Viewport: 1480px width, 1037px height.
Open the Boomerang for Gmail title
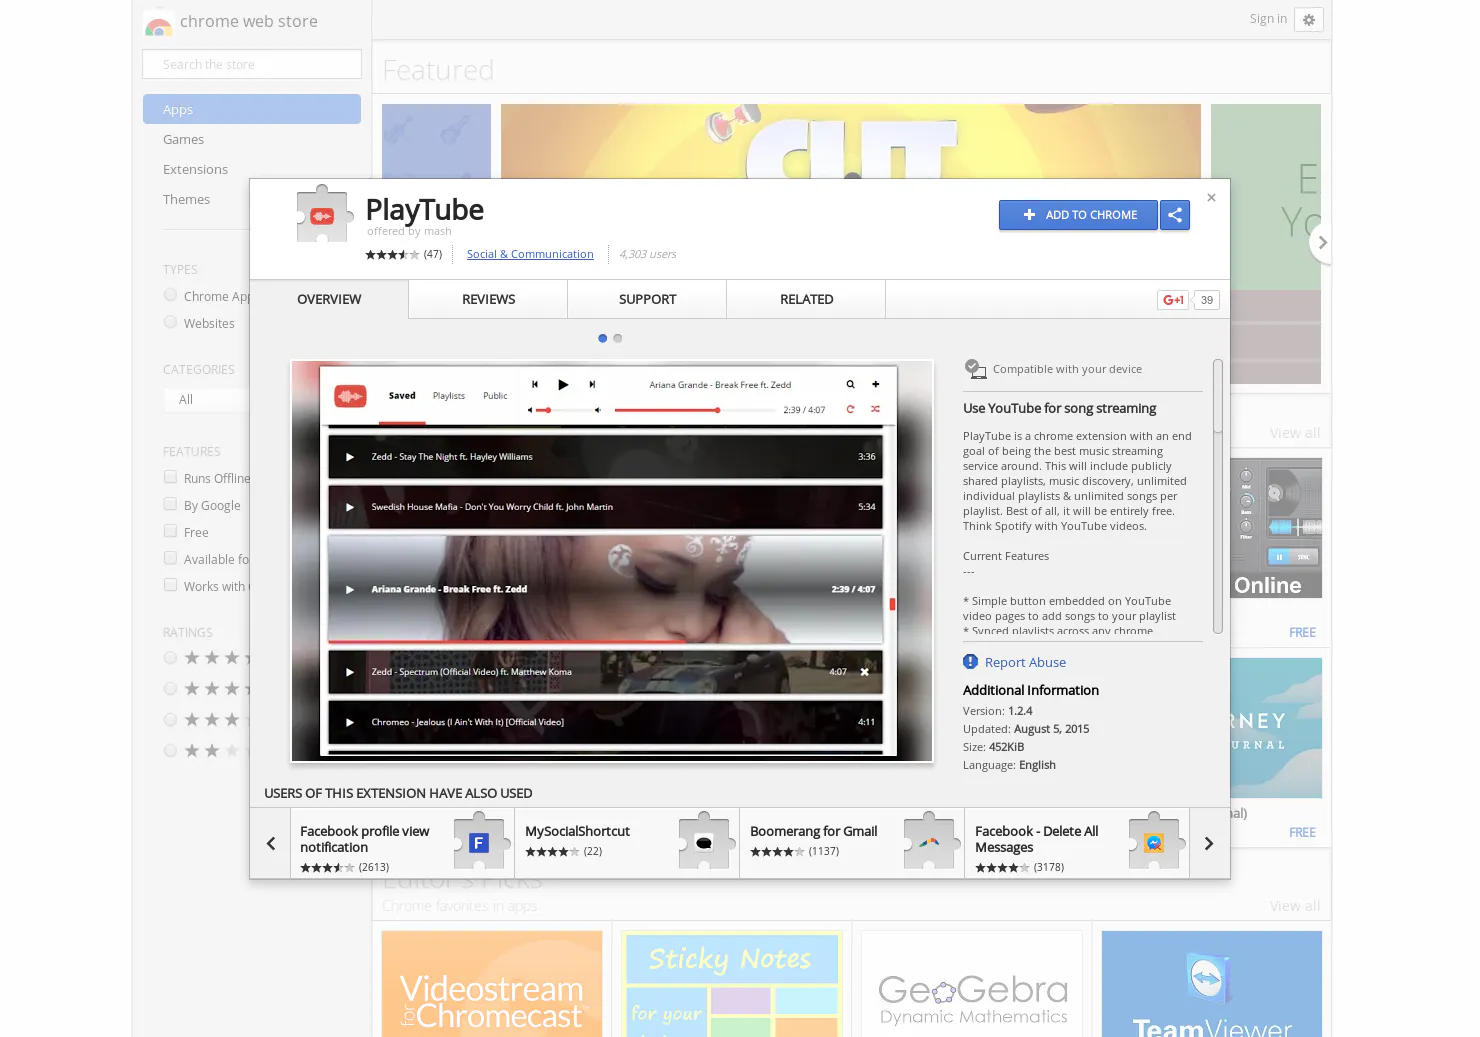813,831
